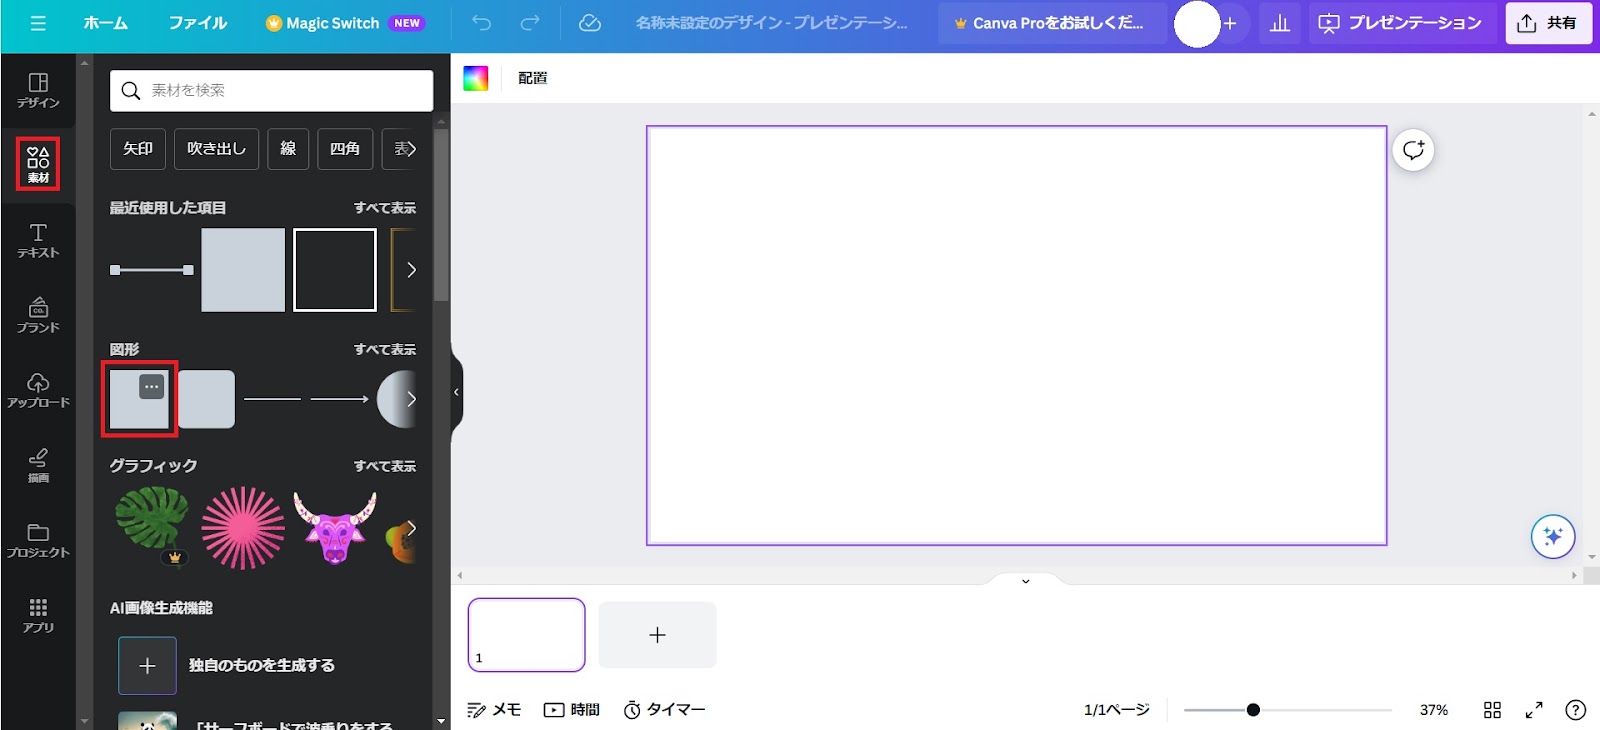Open the hamburger main menu
The width and height of the screenshot is (1600, 730).
click(x=38, y=23)
